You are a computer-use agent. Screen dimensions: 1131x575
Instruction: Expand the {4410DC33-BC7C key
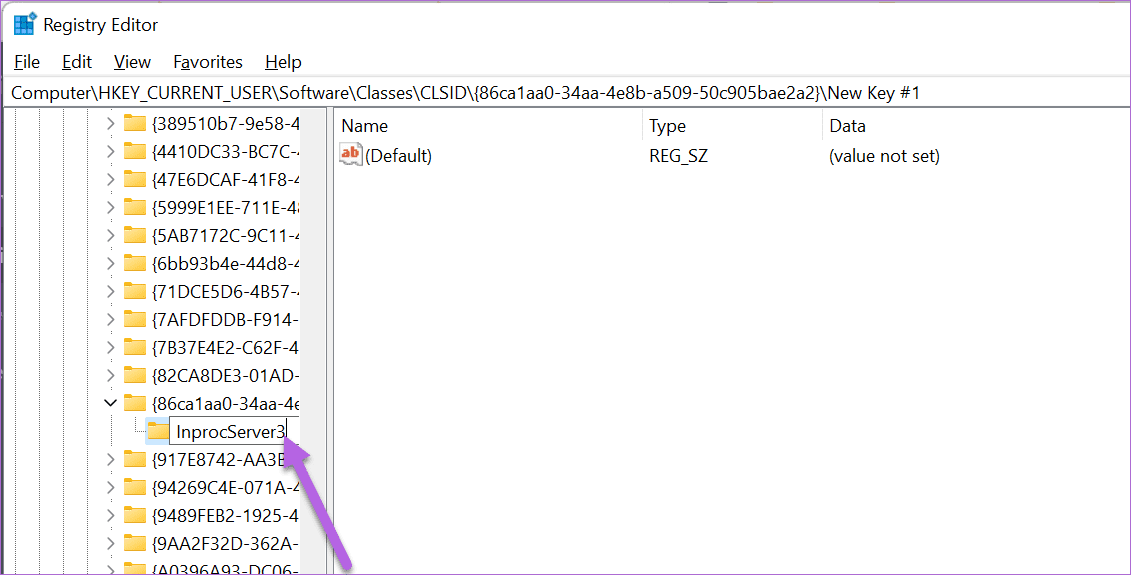[110, 152]
